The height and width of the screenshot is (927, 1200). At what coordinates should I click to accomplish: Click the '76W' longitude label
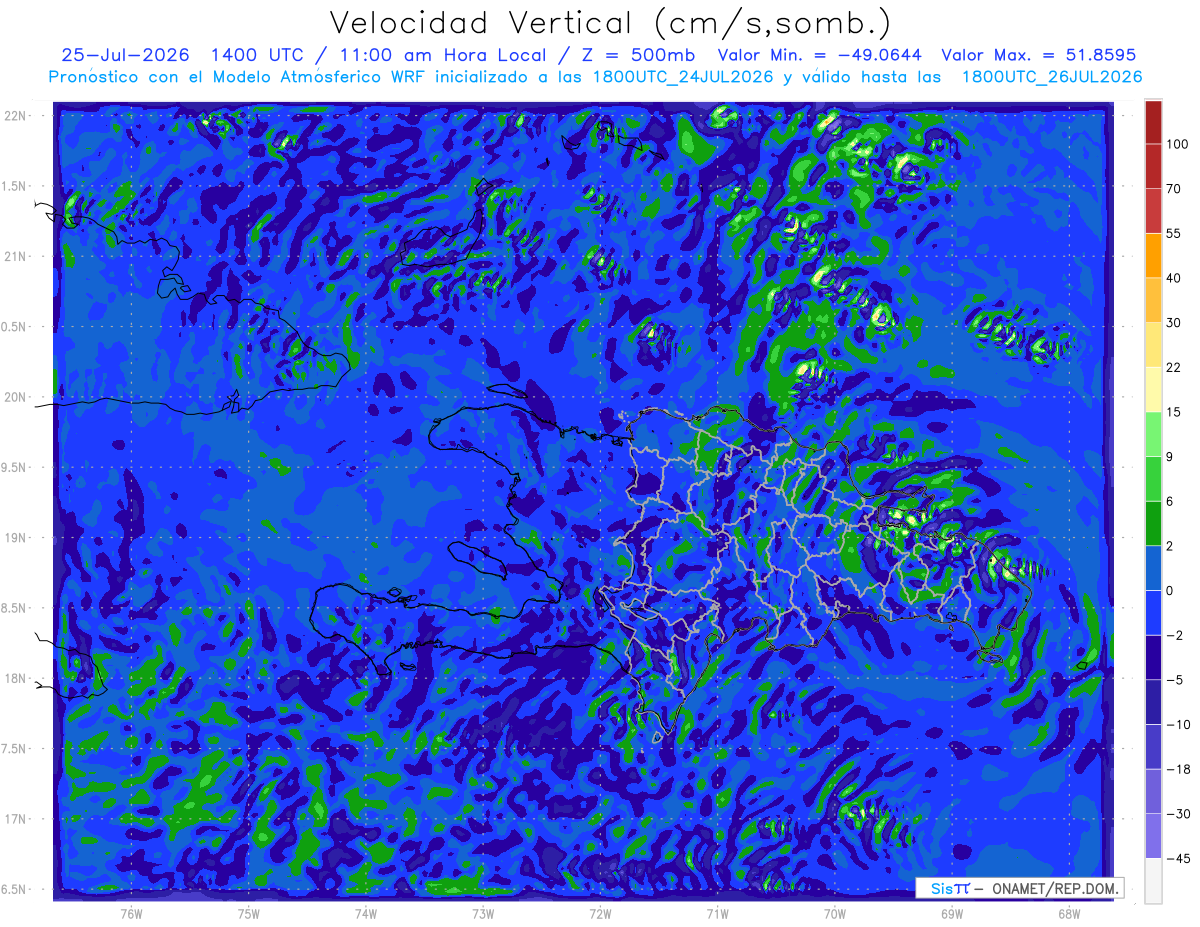(131, 913)
